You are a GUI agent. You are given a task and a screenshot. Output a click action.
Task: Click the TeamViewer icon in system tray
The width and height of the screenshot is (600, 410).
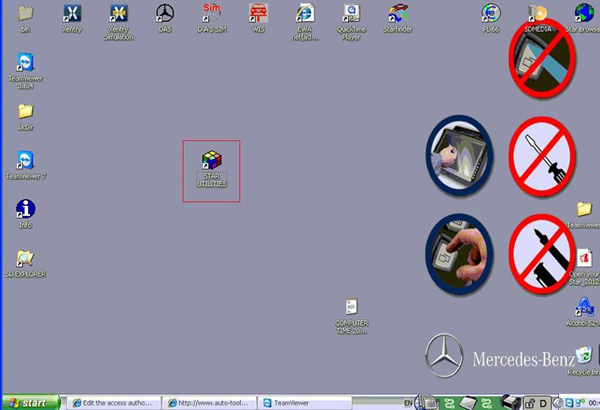click(x=569, y=403)
